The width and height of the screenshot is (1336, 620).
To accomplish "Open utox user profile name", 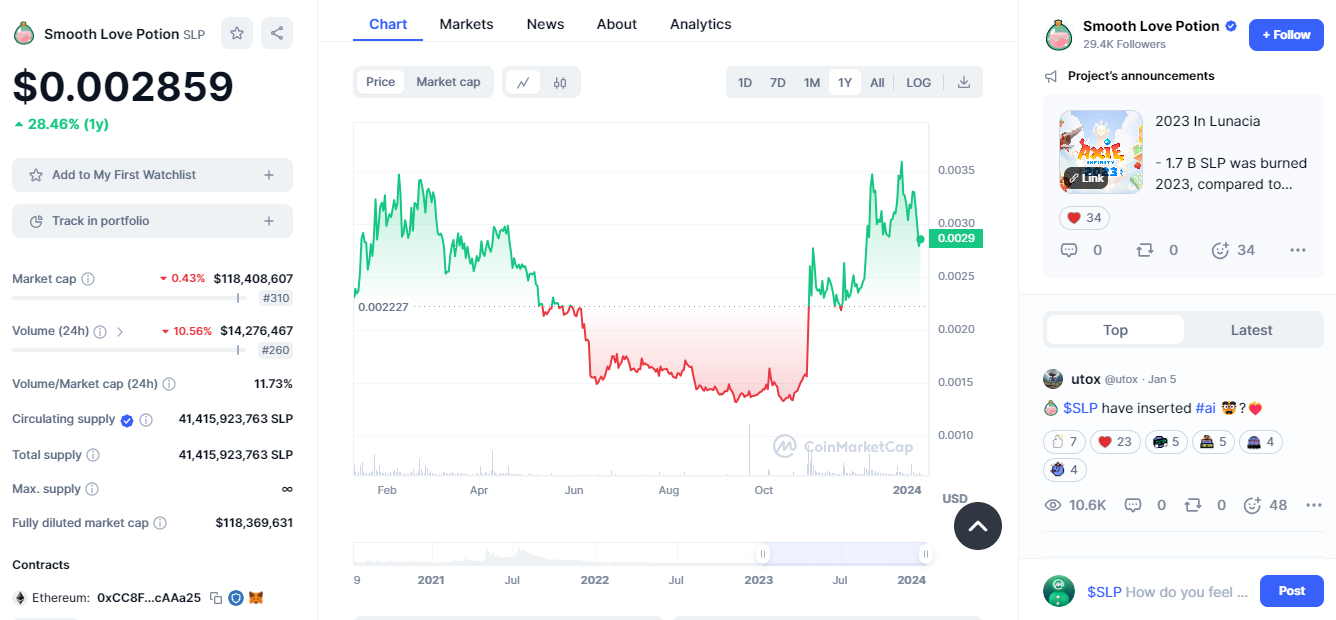I will (x=1085, y=379).
